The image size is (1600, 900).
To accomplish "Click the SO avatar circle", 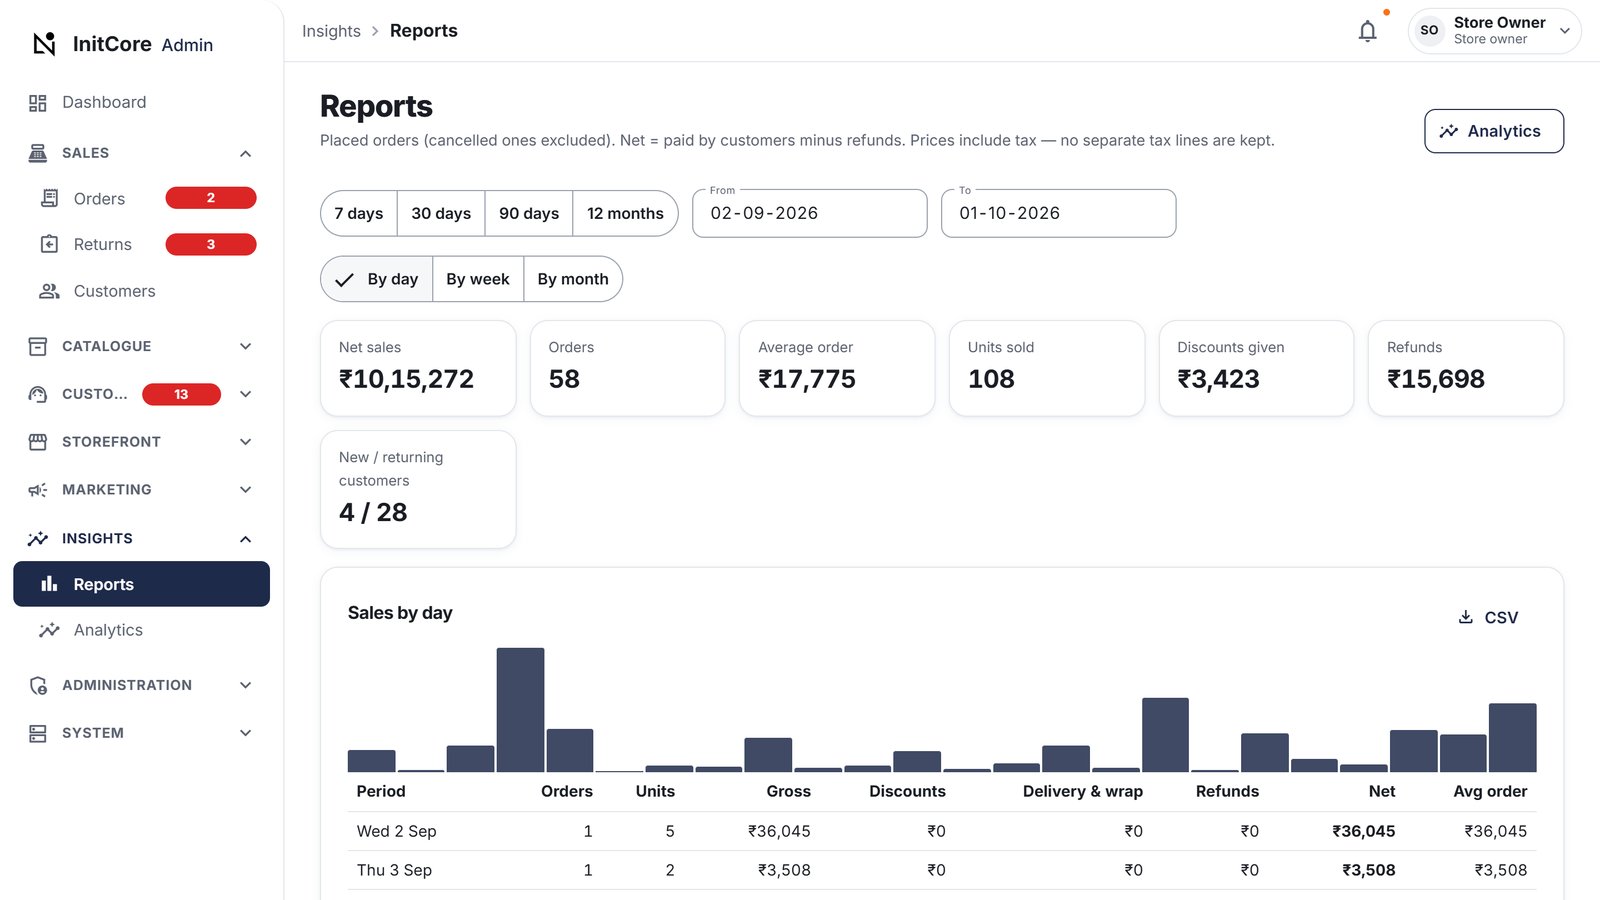I will [x=1430, y=30].
